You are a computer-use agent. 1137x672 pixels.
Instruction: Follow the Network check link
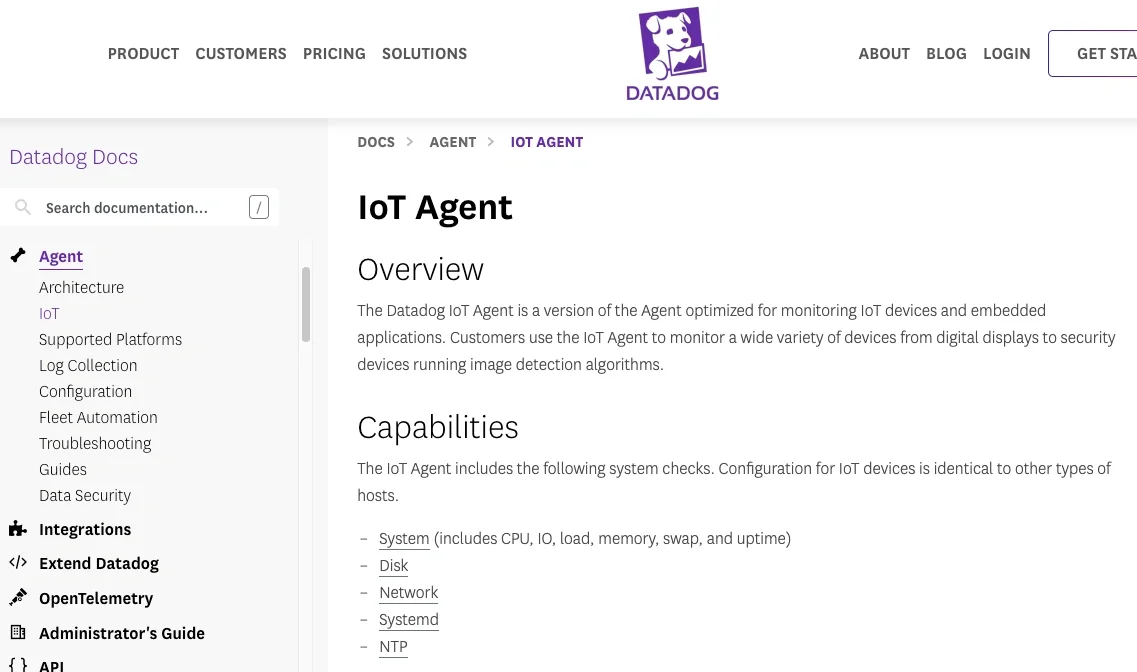click(x=408, y=592)
